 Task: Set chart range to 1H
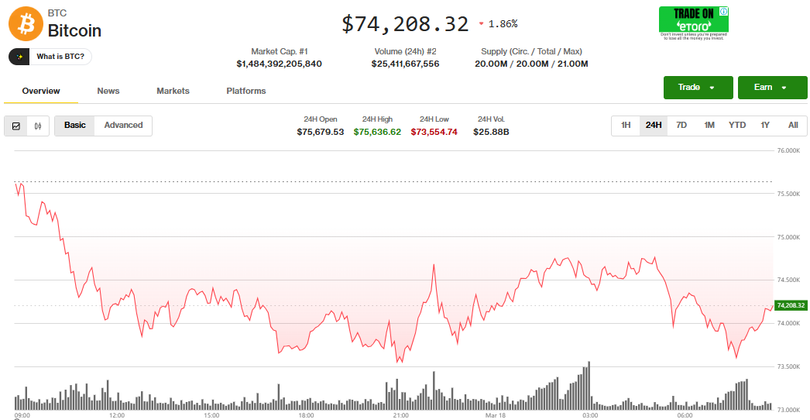click(625, 126)
